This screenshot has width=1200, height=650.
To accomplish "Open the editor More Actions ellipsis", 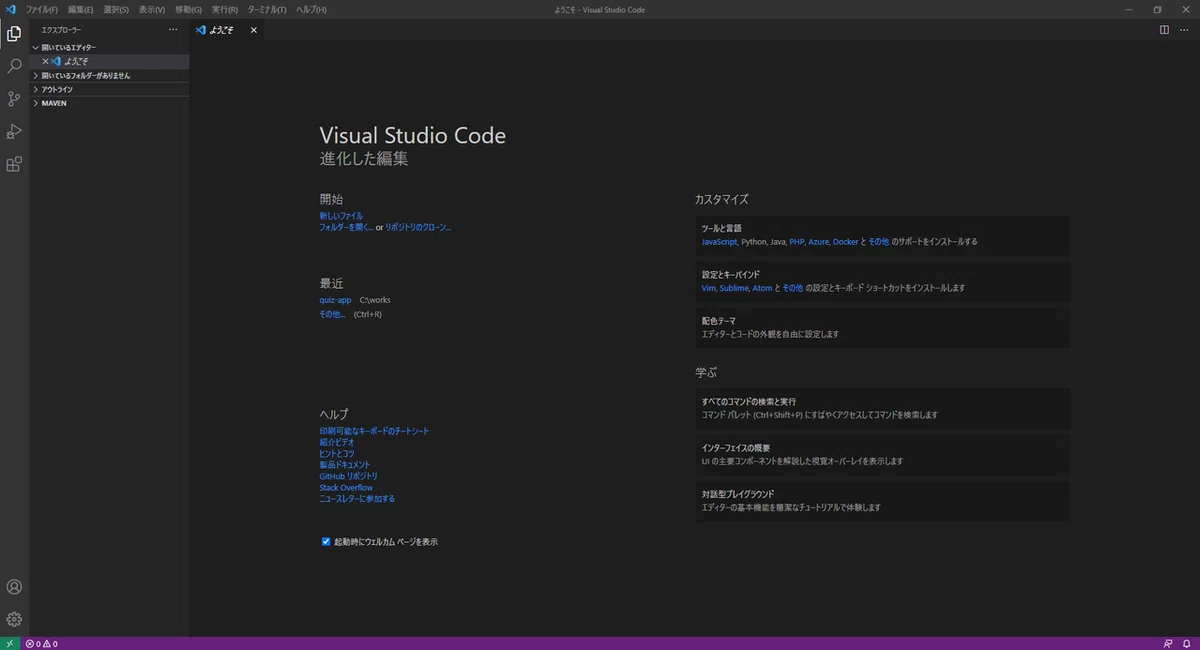I will point(1183,30).
